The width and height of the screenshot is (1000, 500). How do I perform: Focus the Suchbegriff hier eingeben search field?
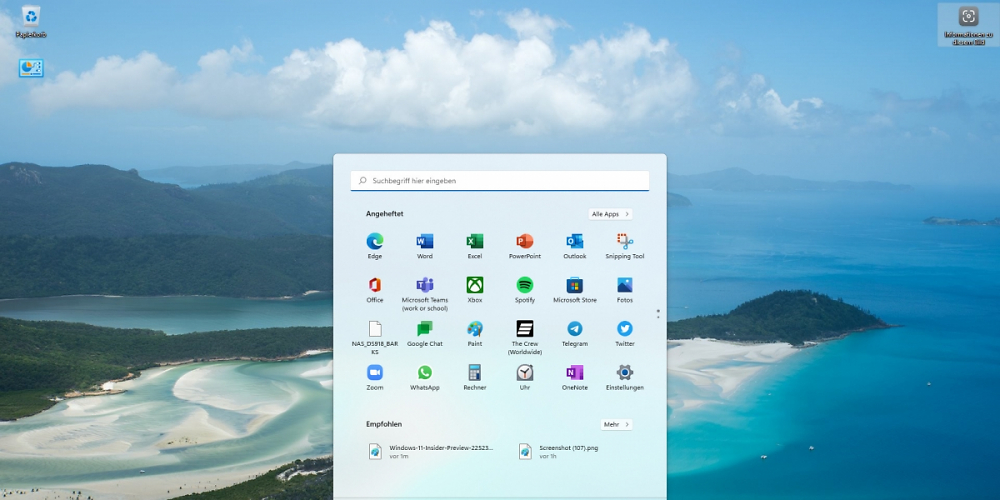pos(499,180)
